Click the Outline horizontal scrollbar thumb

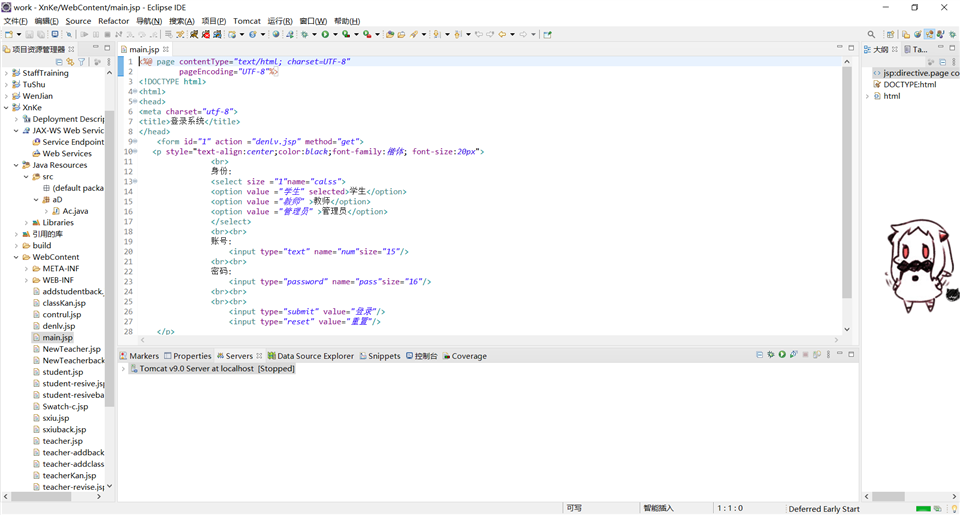[x=888, y=496]
